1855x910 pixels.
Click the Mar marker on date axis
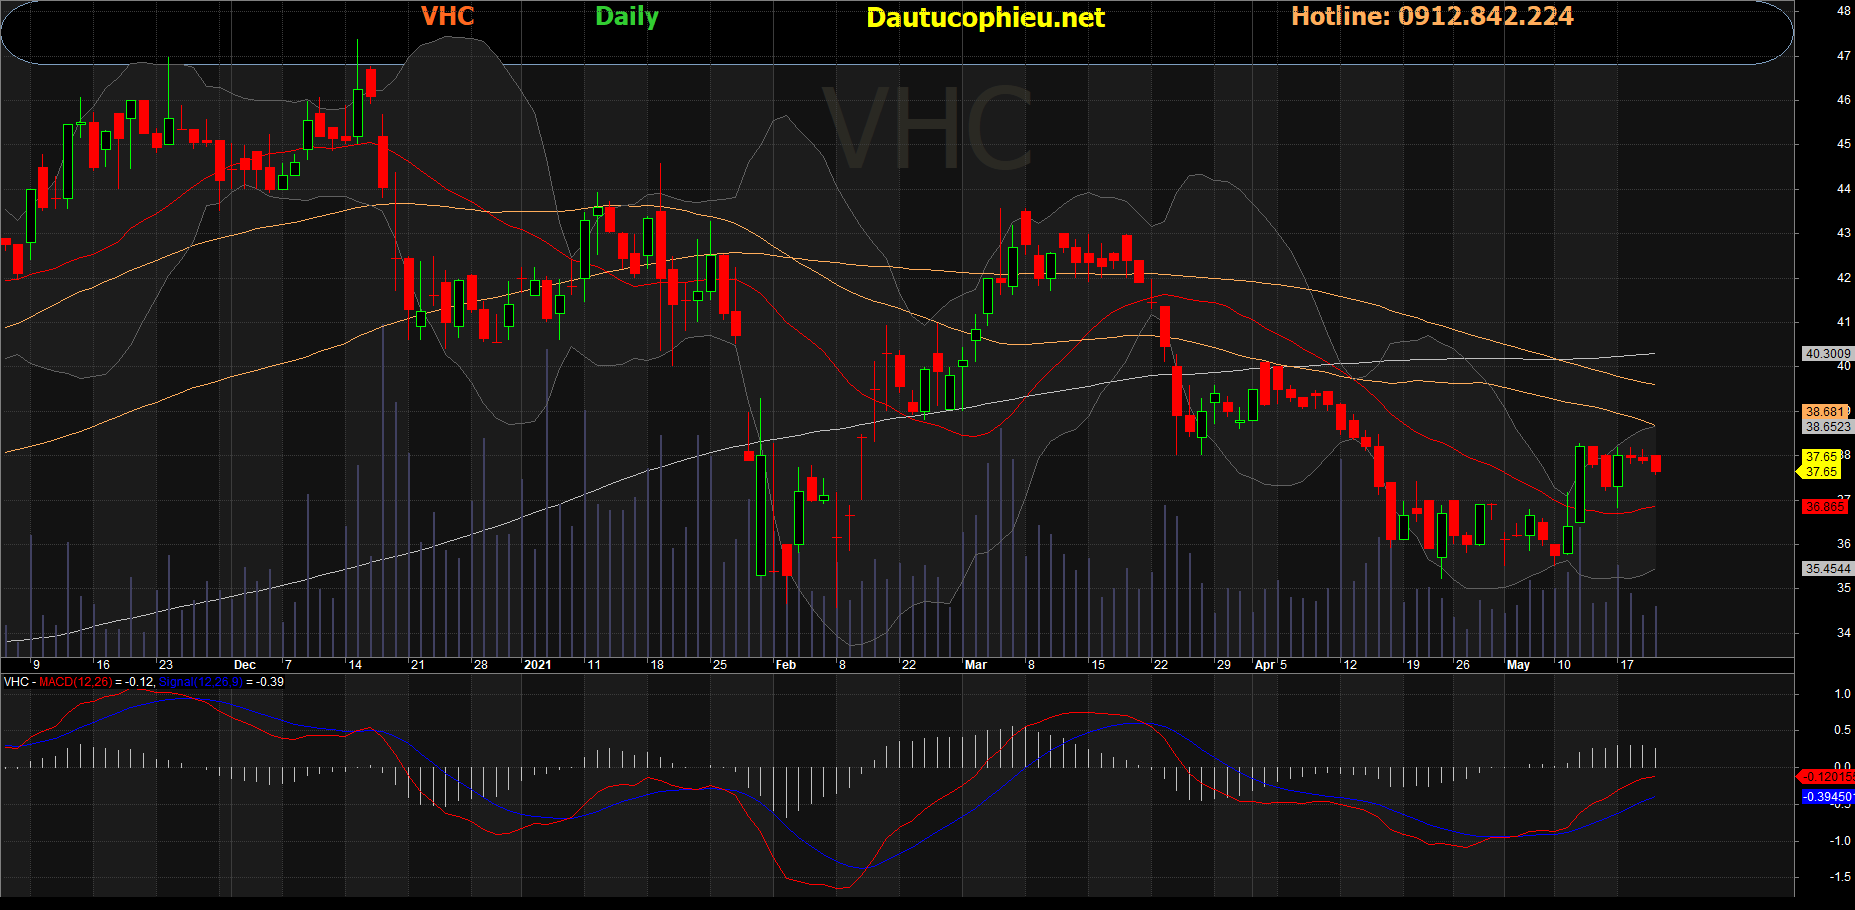976,665
